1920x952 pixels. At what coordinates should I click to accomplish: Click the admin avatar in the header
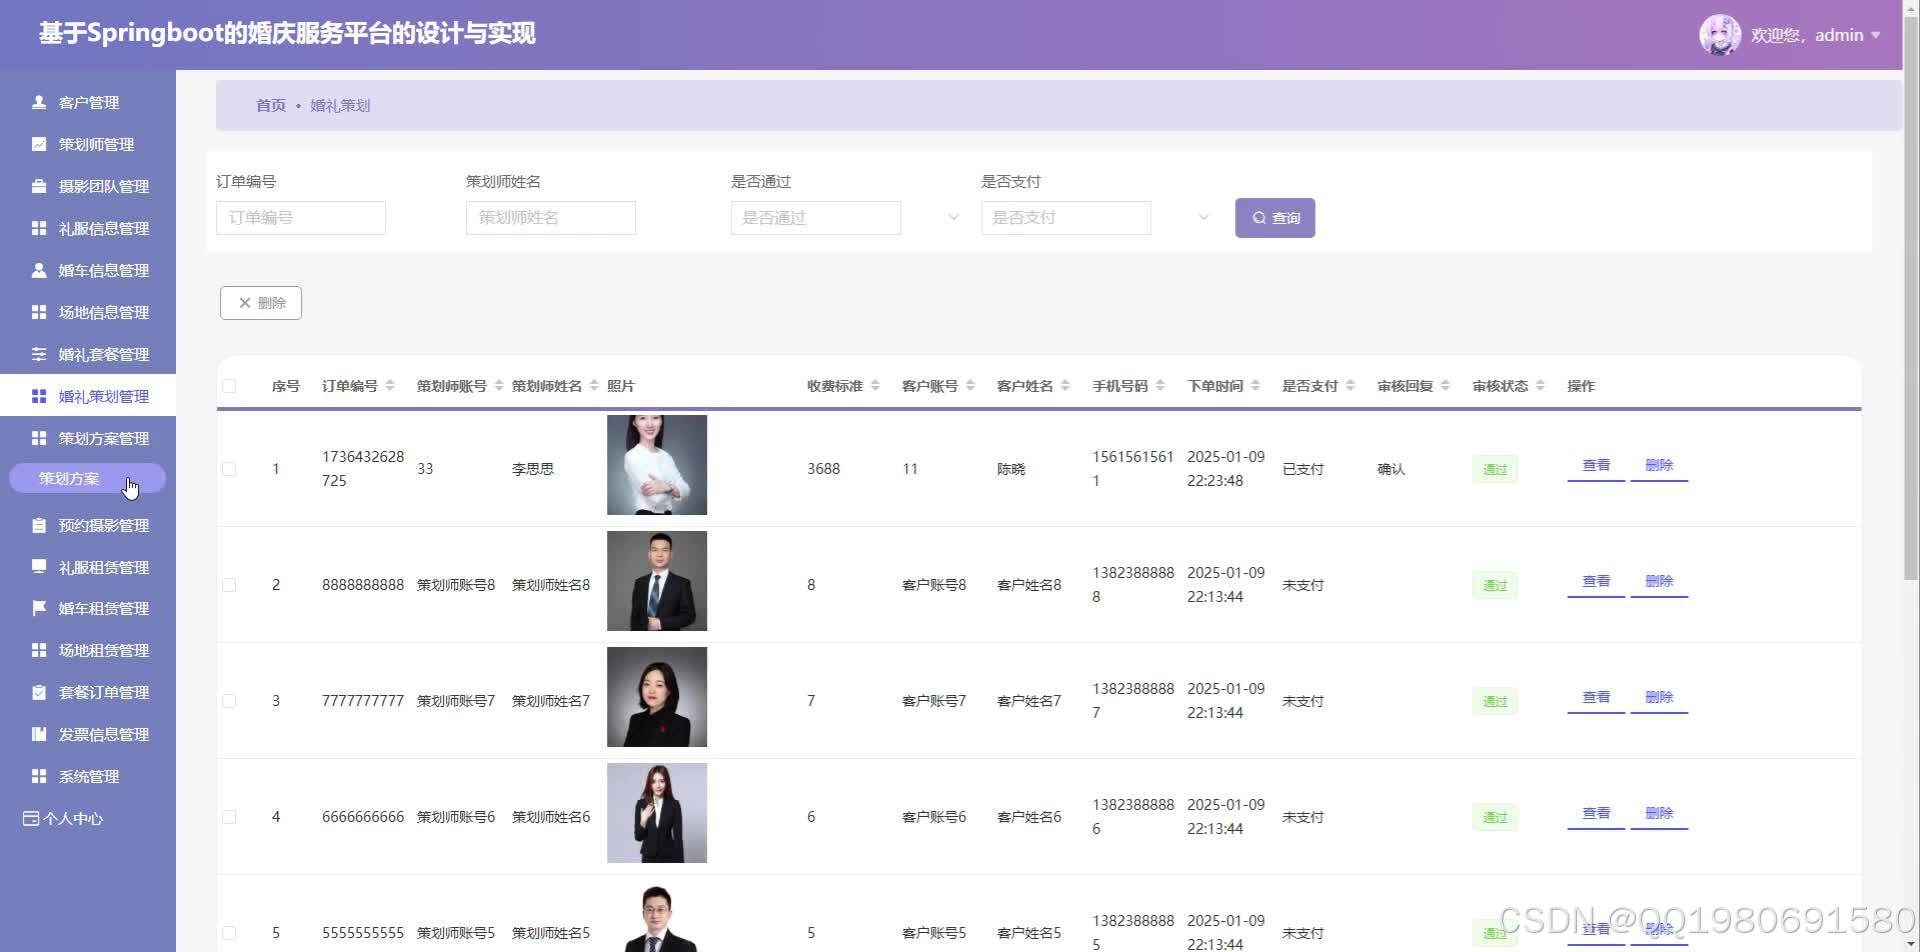[1720, 34]
